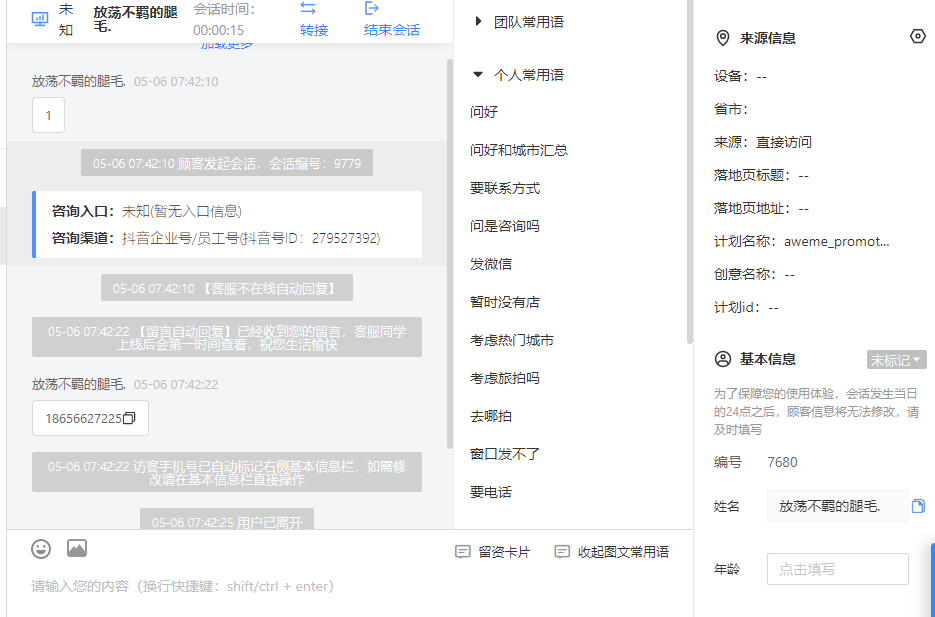Click the 计划名称 aweme_promot... value
Screen dimensions: 935x617
(x=837, y=242)
